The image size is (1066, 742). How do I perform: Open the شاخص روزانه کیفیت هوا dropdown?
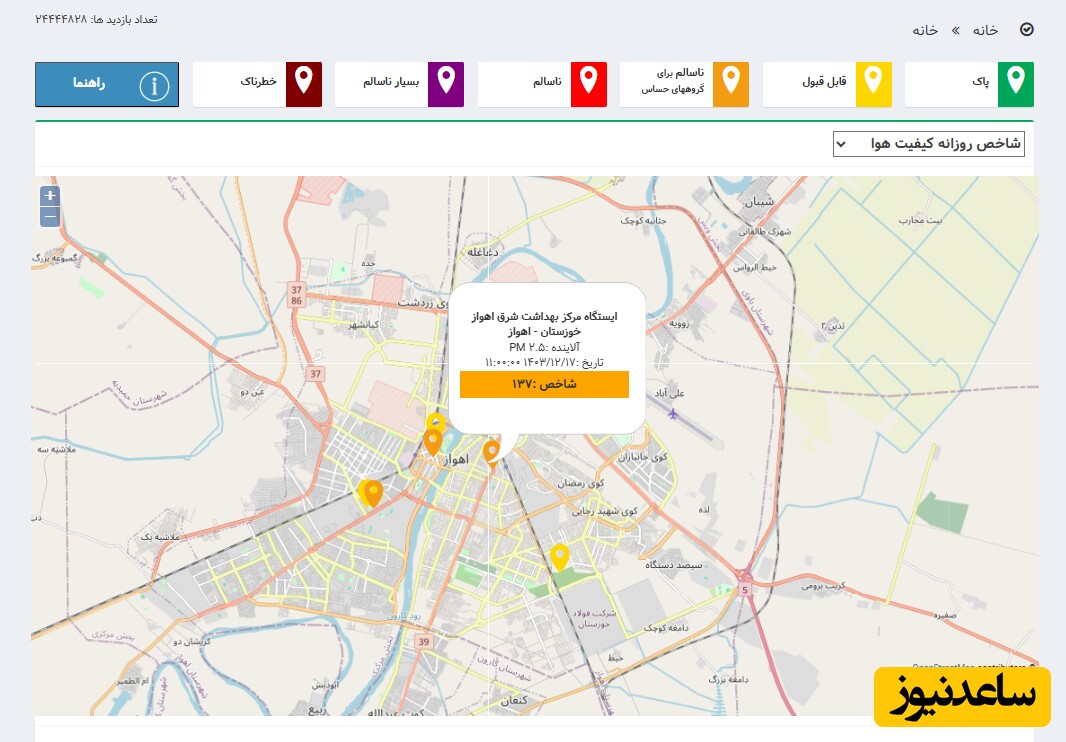pos(929,144)
